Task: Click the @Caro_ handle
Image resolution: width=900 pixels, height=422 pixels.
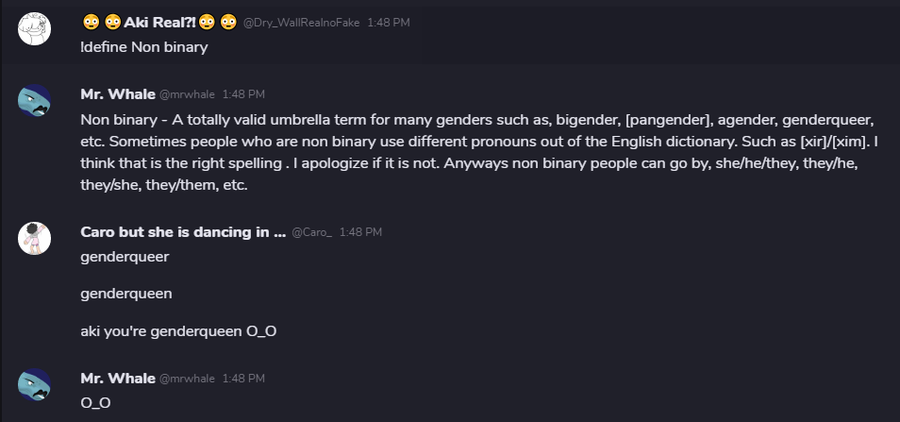Action: click(311, 233)
